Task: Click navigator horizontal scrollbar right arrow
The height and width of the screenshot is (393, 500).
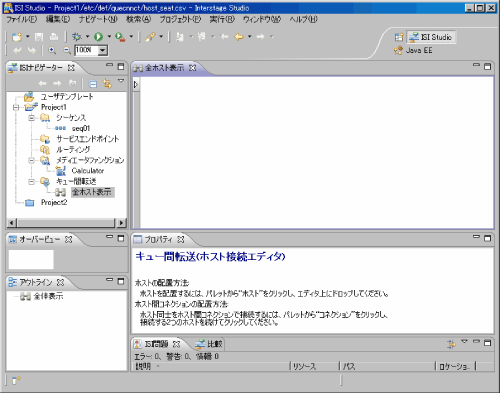Action: tap(122, 223)
